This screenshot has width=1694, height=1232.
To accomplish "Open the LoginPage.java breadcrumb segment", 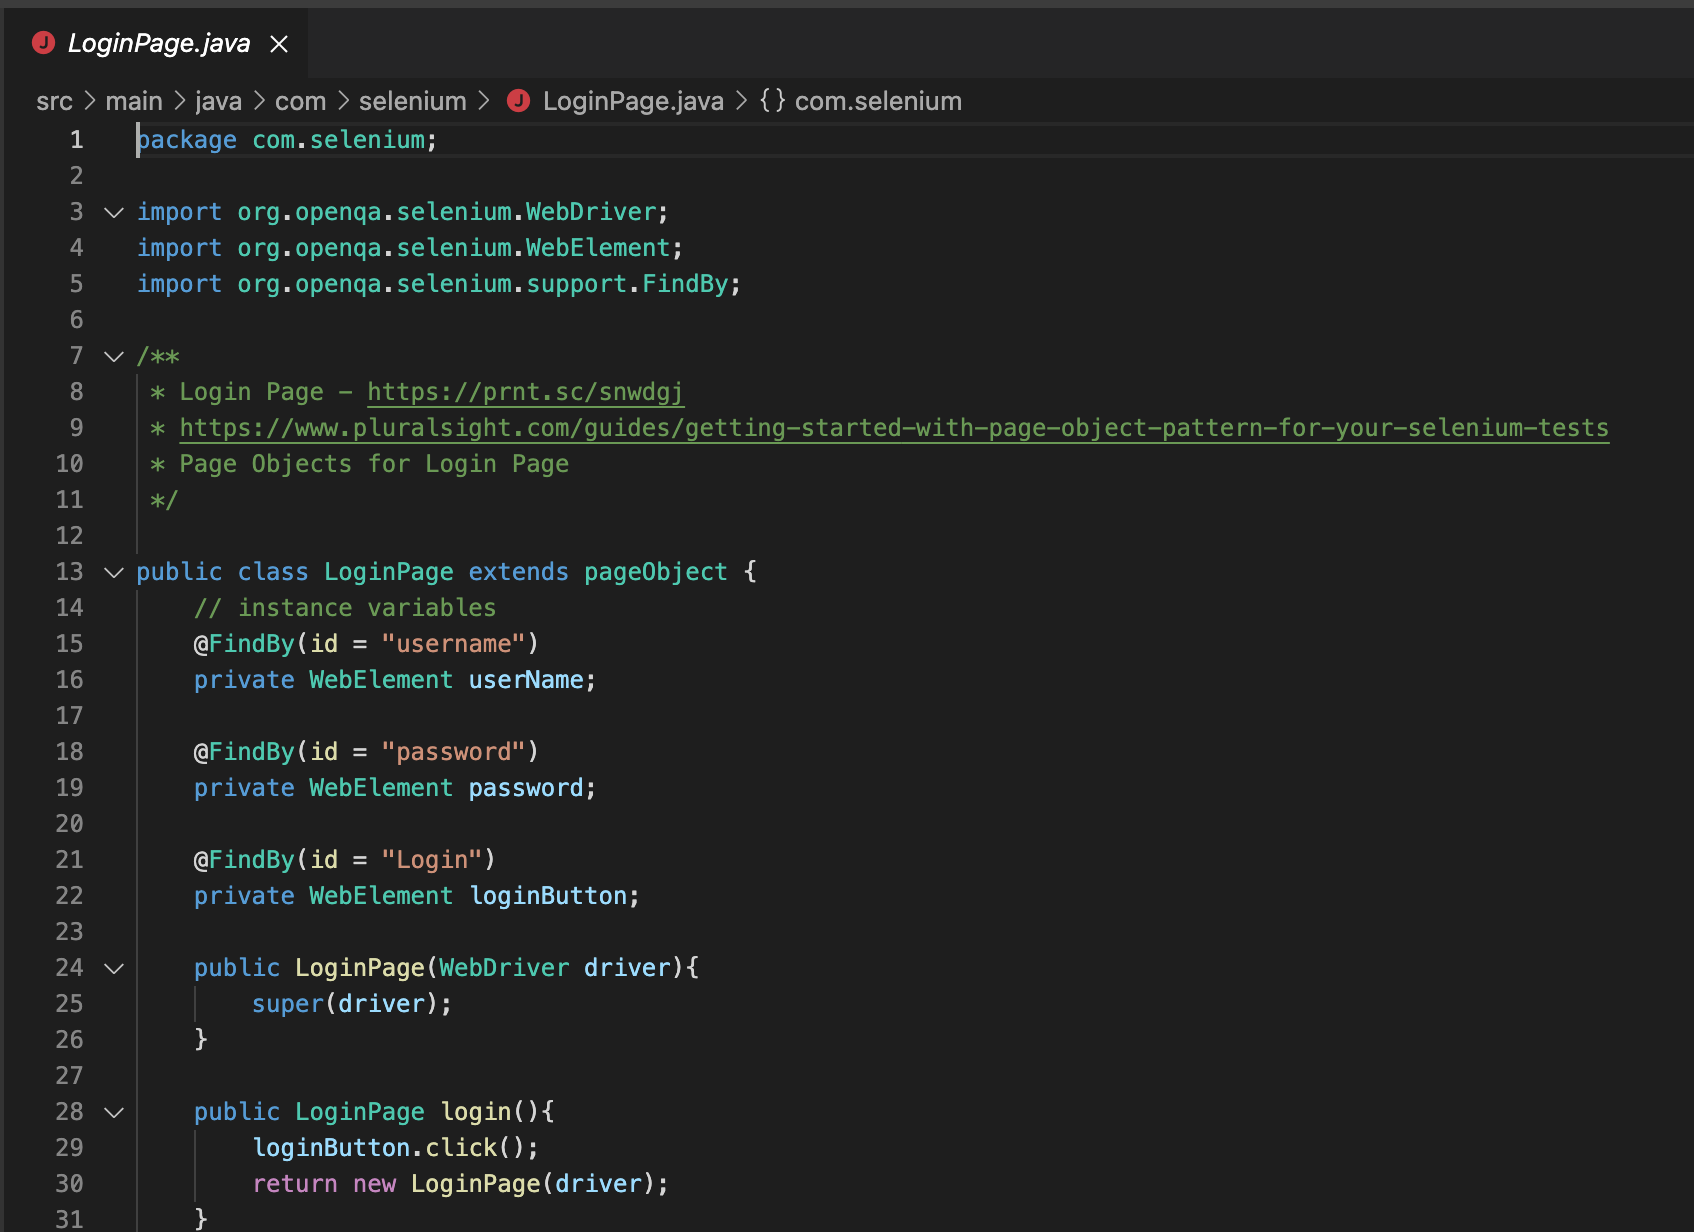I will (633, 101).
